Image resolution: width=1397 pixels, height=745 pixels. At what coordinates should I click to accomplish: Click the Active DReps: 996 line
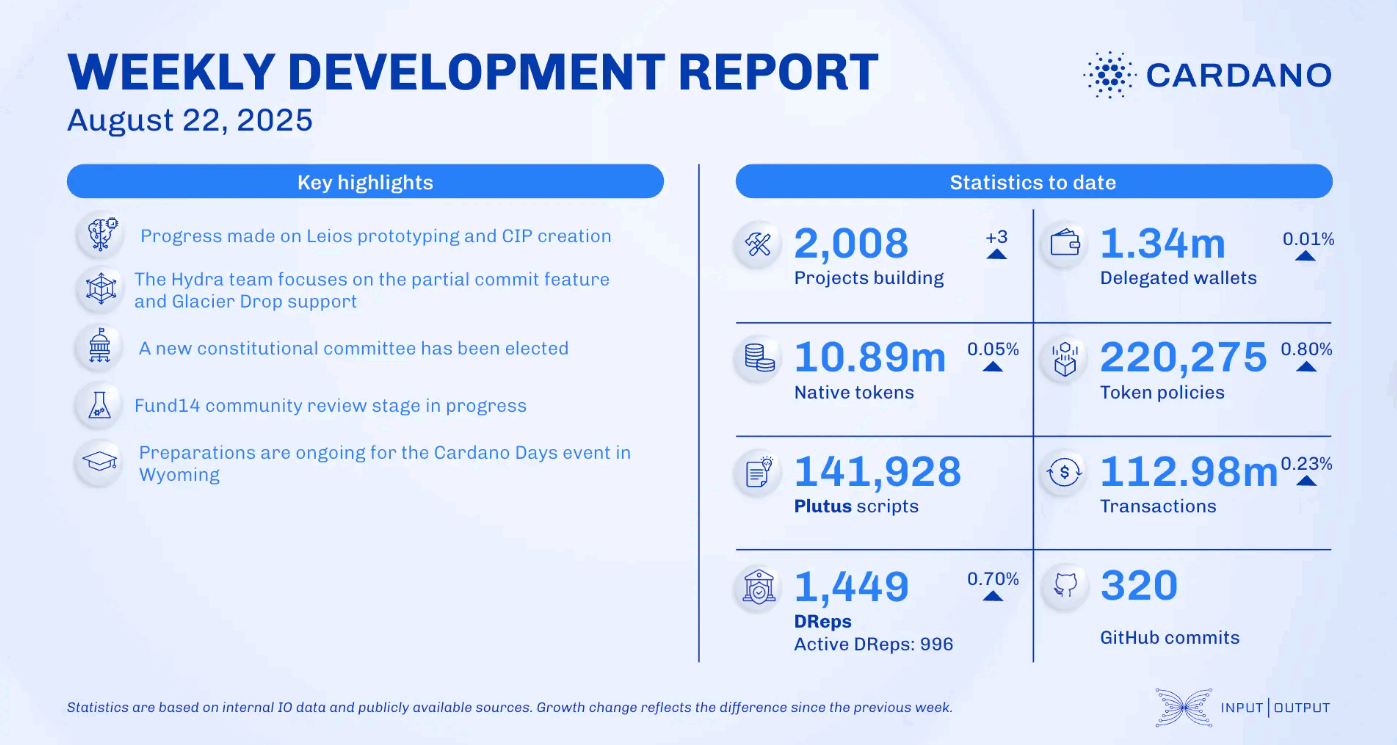pos(874,644)
